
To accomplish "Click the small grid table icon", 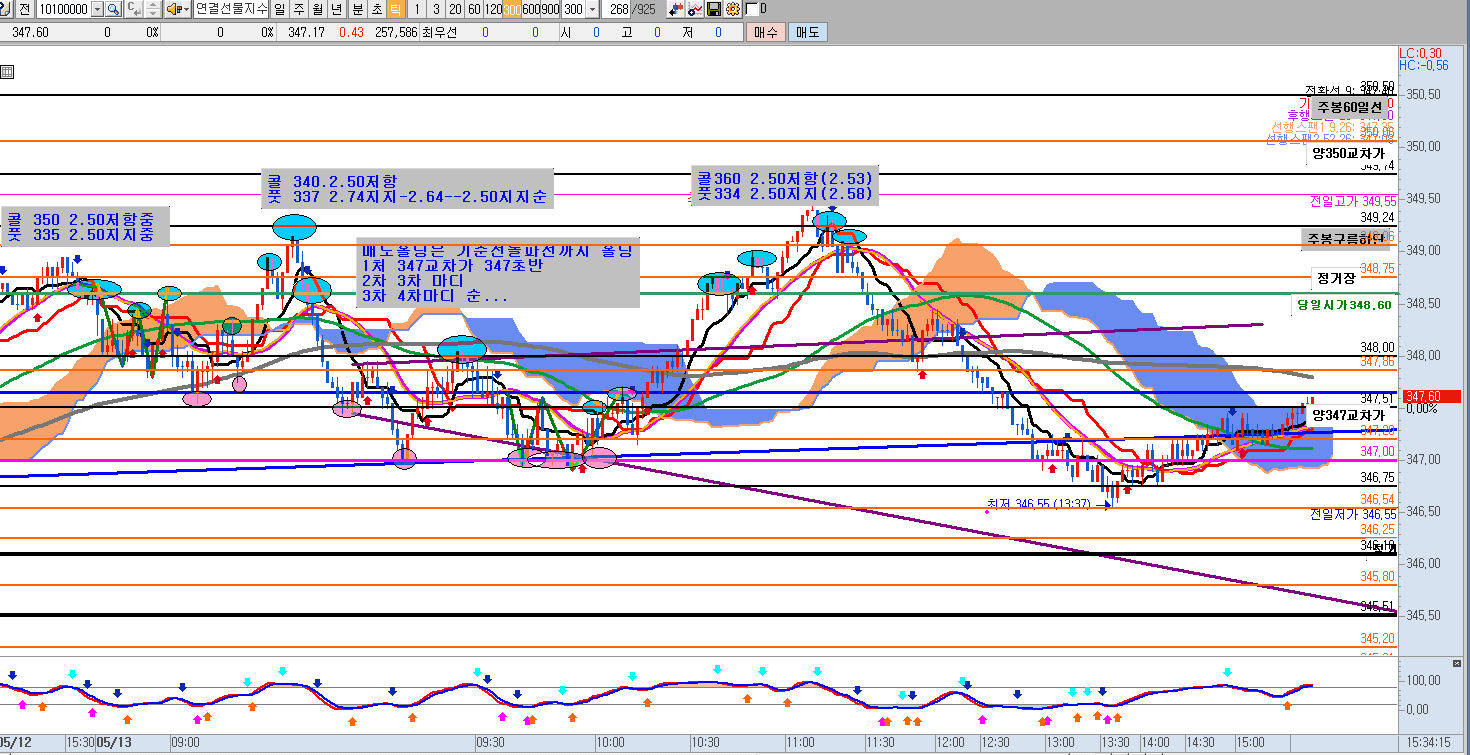I will 7,72.
